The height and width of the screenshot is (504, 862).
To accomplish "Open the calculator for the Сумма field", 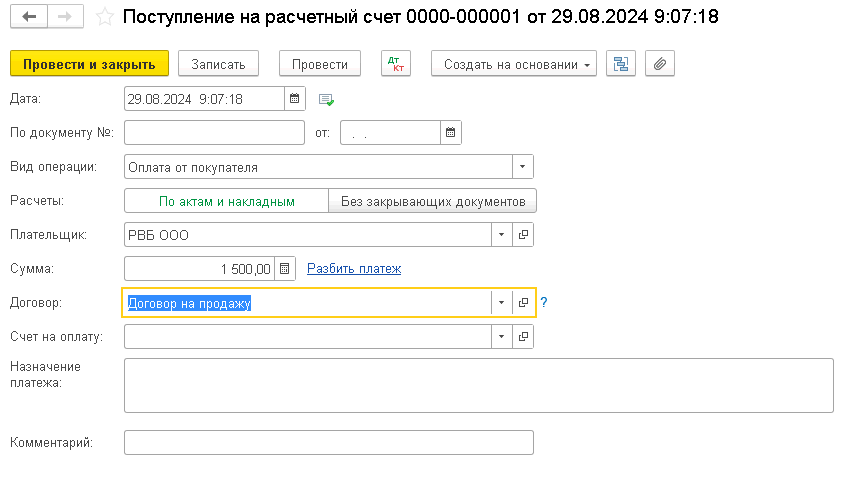I will [x=285, y=269].
